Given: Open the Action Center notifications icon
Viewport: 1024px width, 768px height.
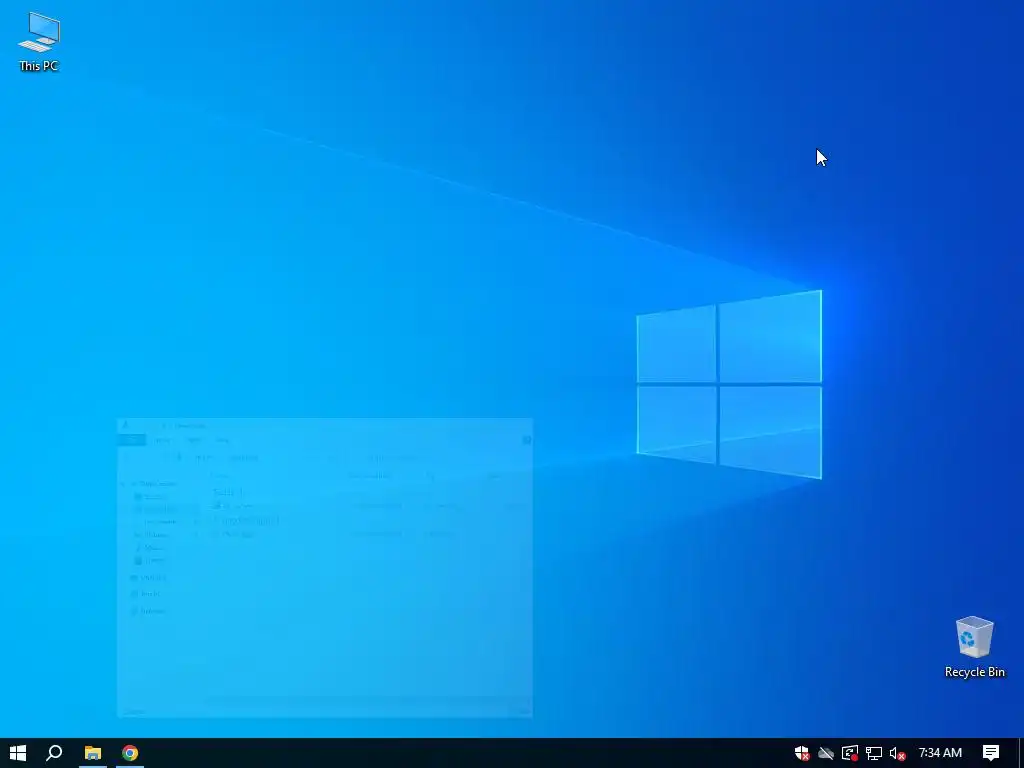Looking at the screenshot, I should [x=991, y=753].
